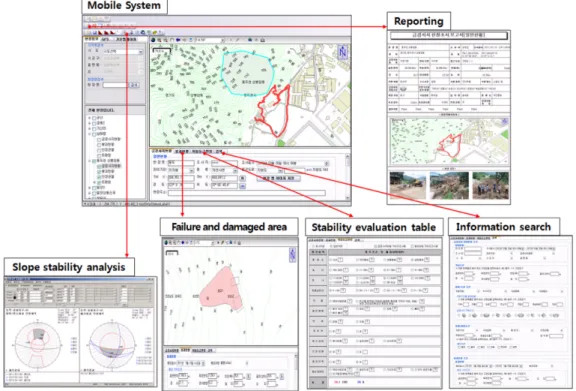Click north arrow in Failure and damaged area map
Viewport: 576px width, 391px height.
coord(292,255)
